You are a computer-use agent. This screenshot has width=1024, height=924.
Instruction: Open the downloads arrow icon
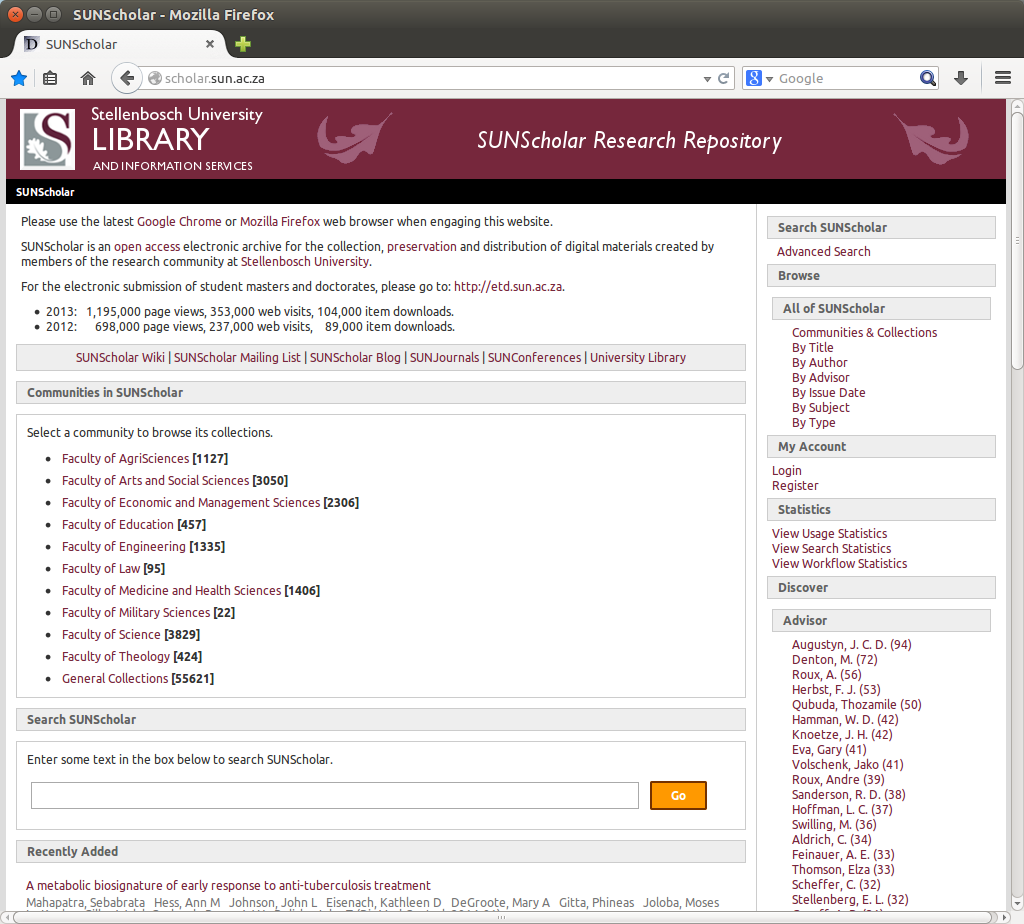tap(961, 78)
